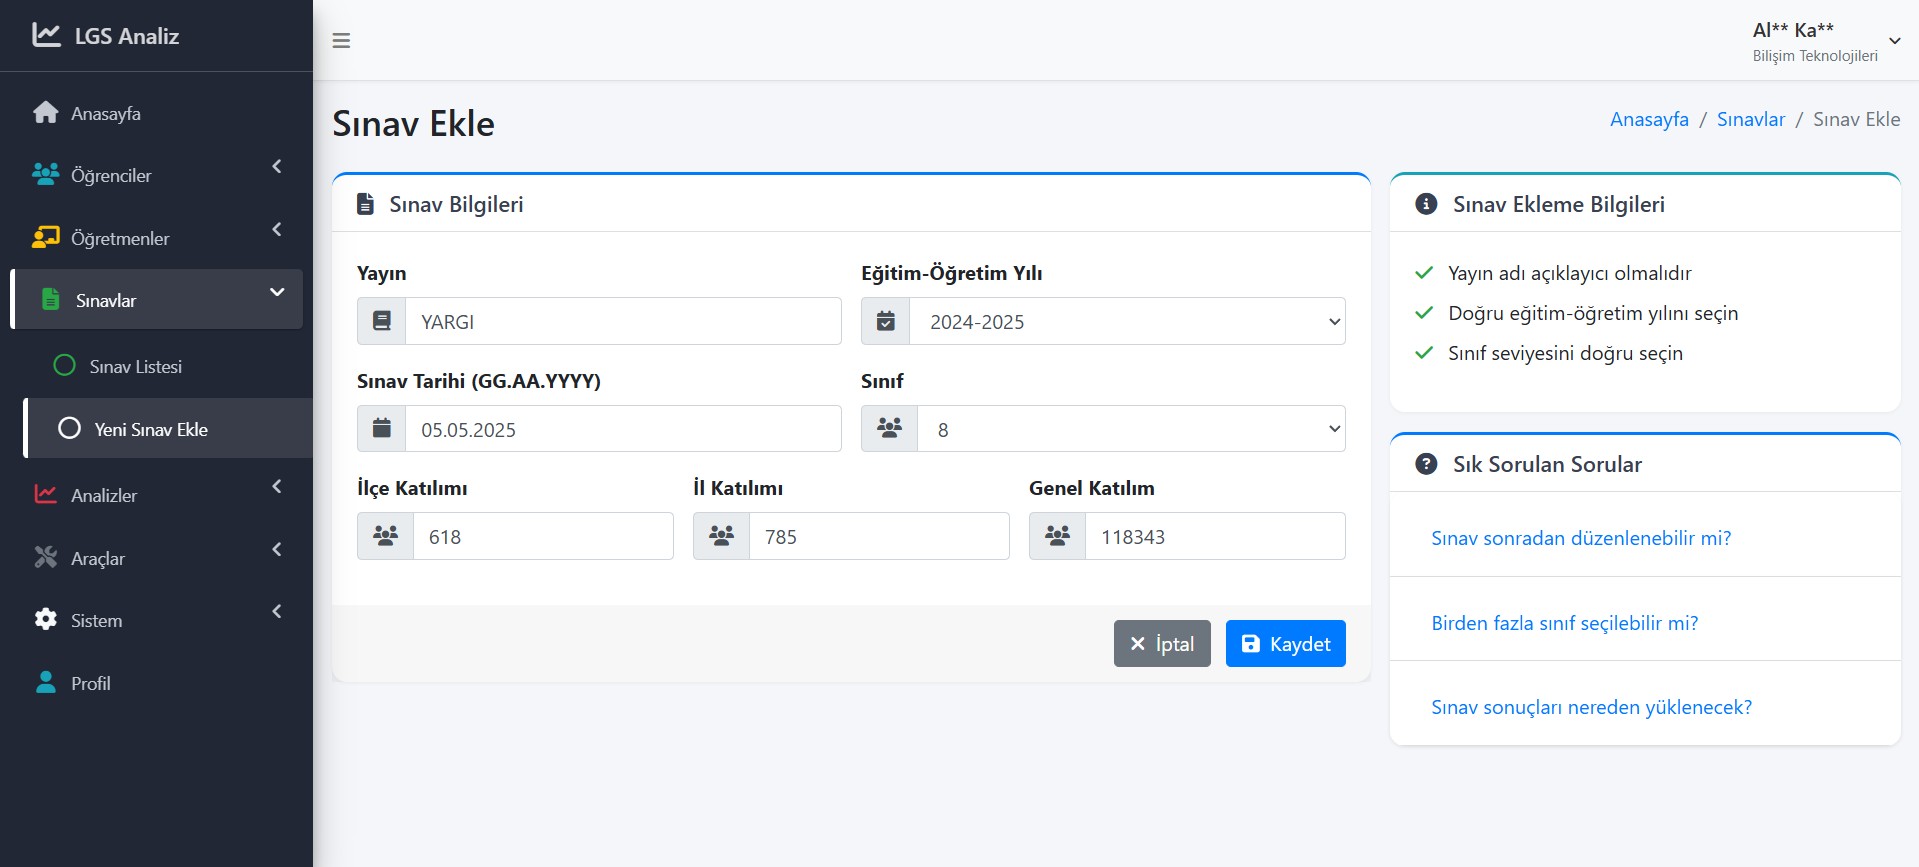
Task: Cancel the form with İptal button
Action: [x=1162, y=644]
